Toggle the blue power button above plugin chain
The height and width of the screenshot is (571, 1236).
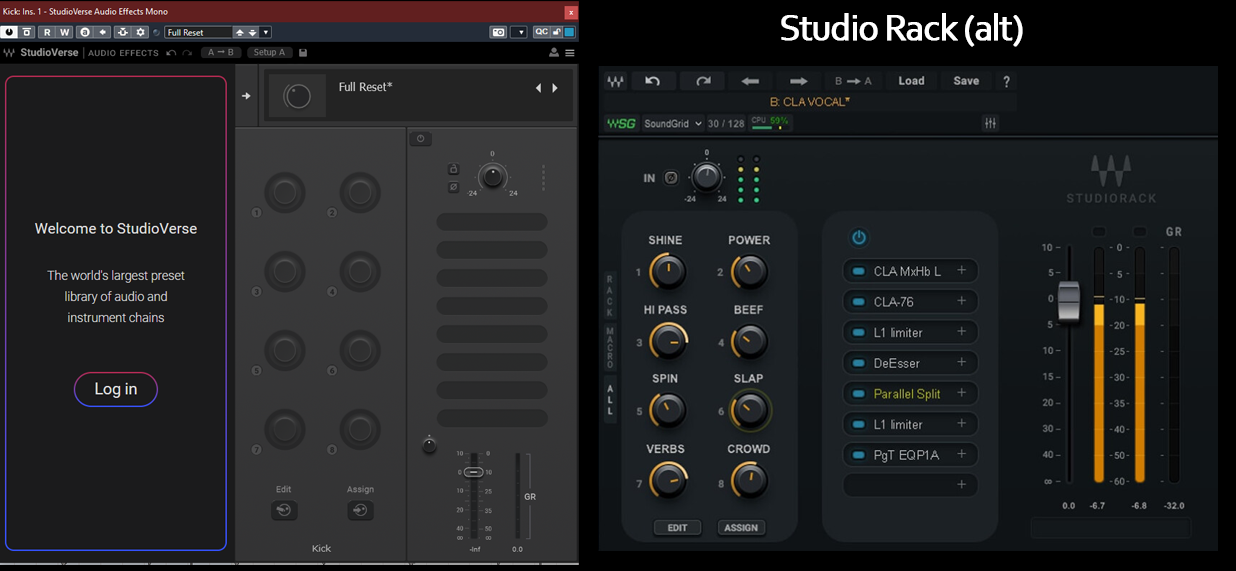coord(858,238)
